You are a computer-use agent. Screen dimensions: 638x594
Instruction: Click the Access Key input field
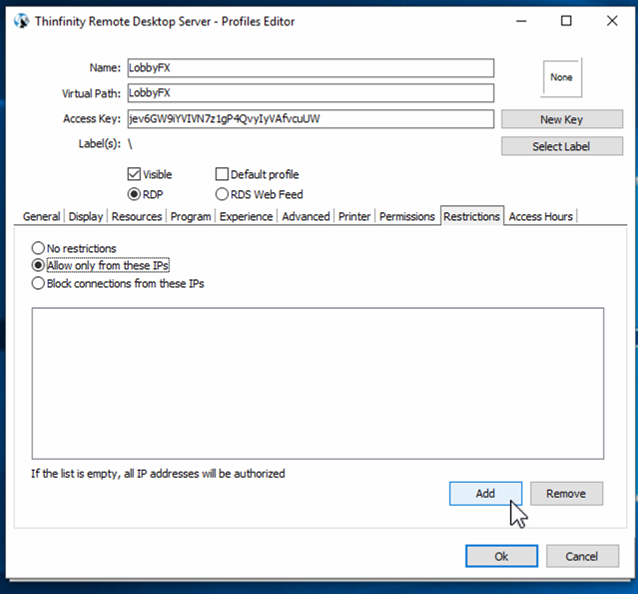(310, 119)
